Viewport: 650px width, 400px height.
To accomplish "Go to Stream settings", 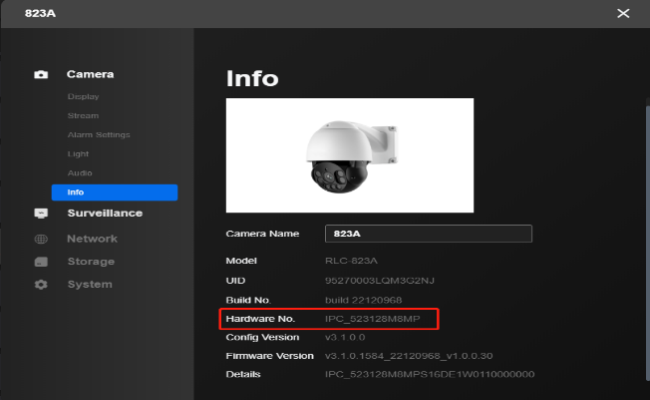I will [82, 116].
